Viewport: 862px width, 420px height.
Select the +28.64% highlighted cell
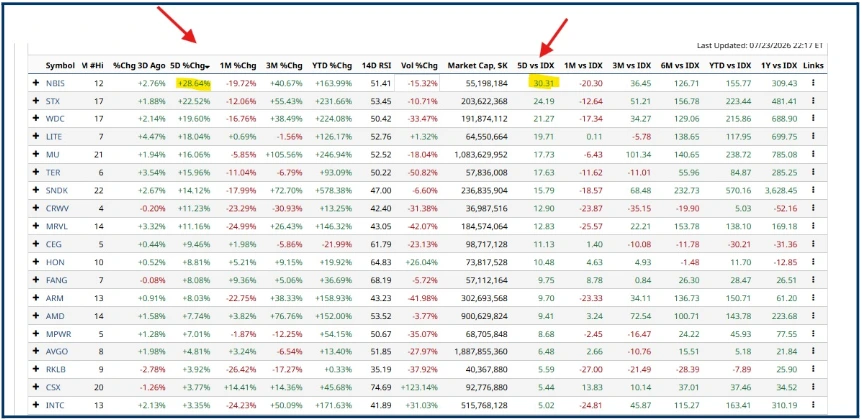[194, 84]
